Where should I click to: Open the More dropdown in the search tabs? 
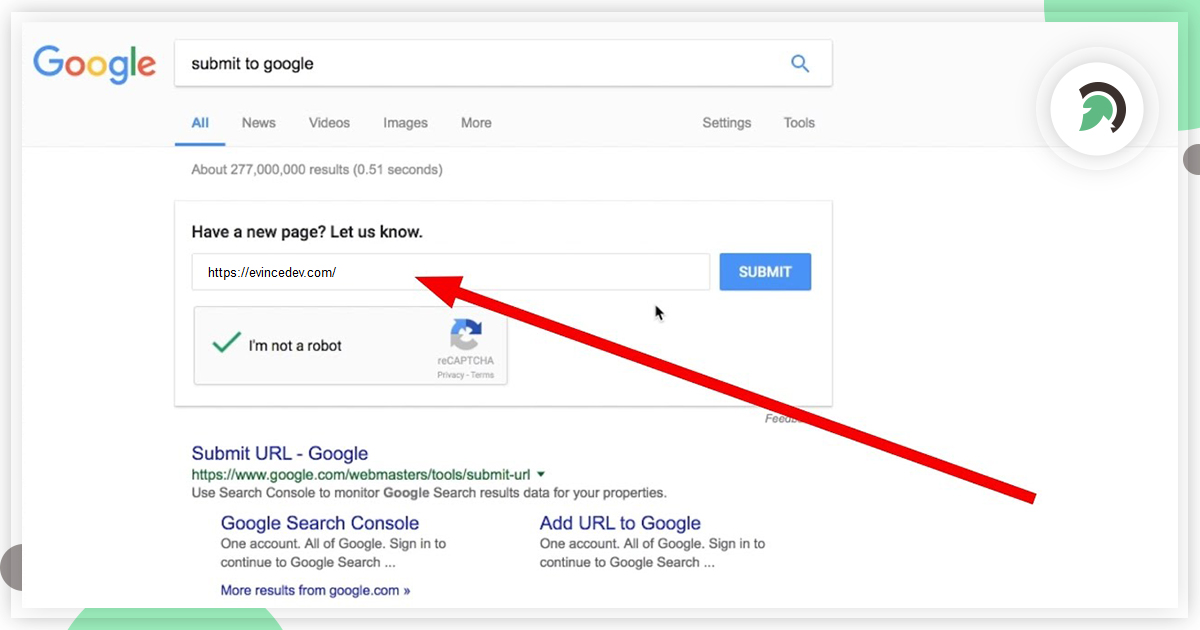(475, 122)
